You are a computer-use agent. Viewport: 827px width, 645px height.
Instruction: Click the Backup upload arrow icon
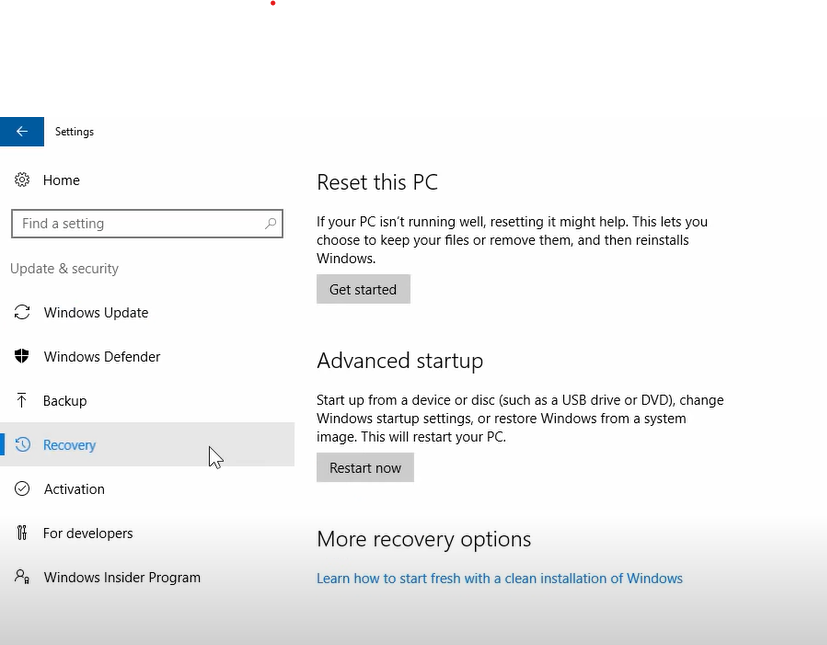pyautogui.click(x=22, y=400)
